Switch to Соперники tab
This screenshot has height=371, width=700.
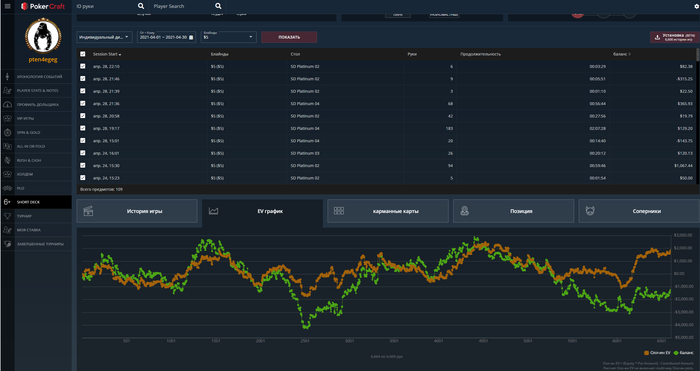[x=639, y=211]
